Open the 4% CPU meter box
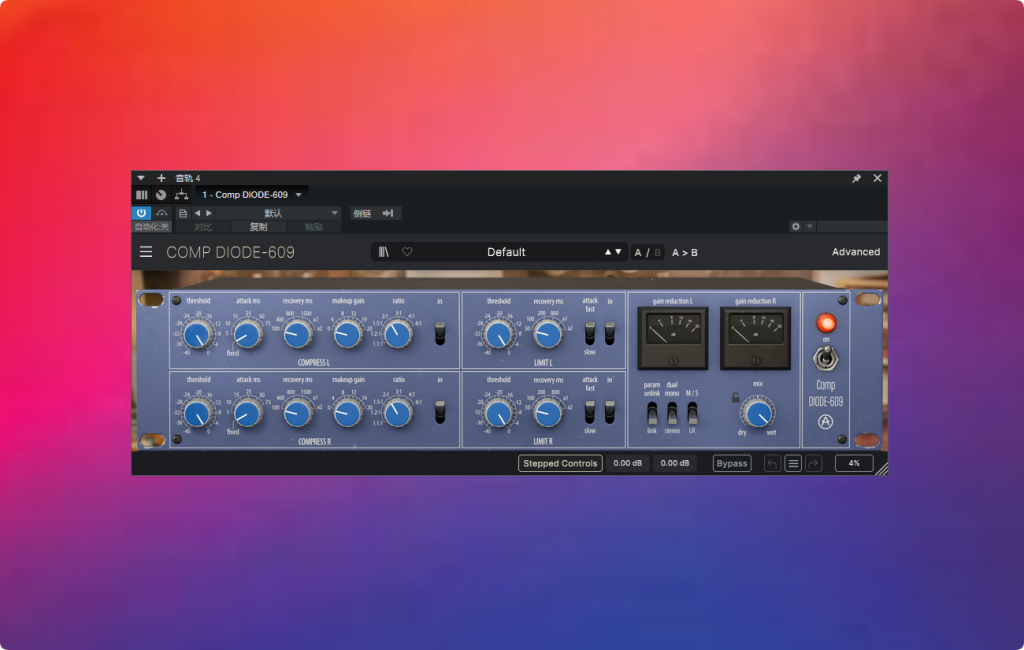 click(x=854, y=463)
